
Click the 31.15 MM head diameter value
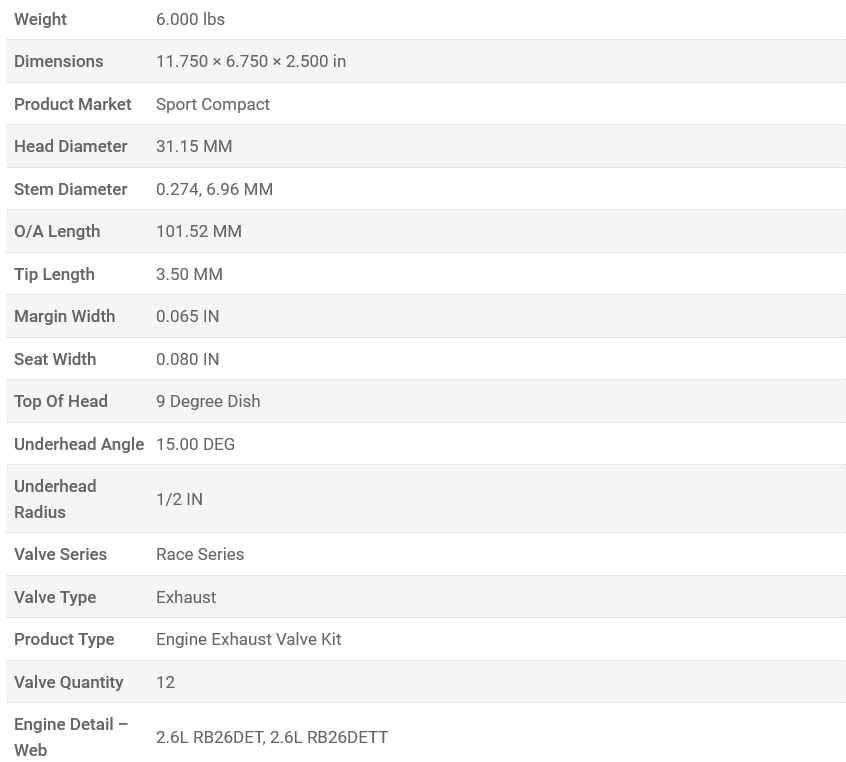coord(194,146)
